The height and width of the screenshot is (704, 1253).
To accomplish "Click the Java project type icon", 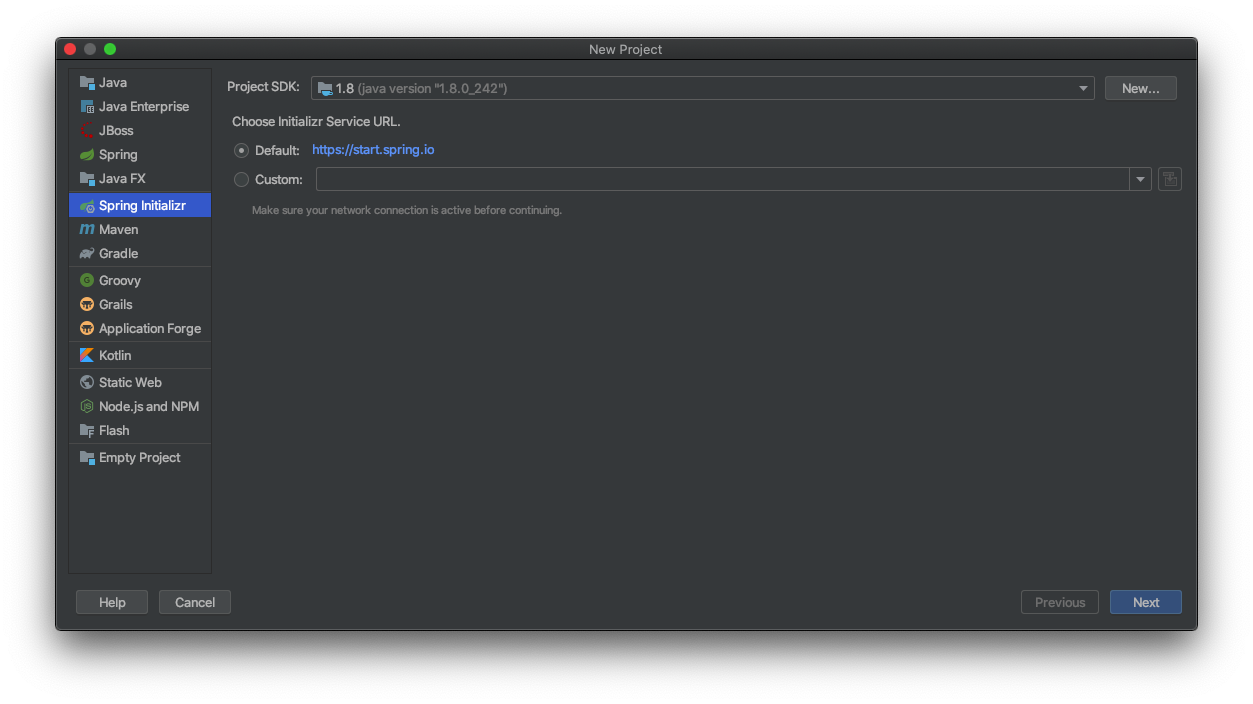I will click(87, 82).
